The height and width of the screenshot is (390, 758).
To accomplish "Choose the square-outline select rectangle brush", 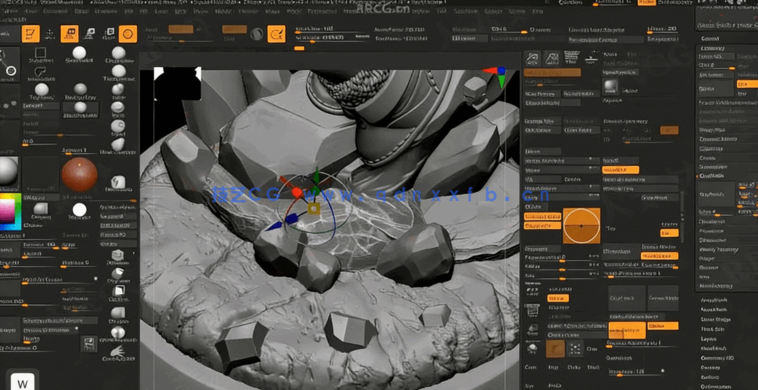I will pyautogui.click(x=41, y=53).
